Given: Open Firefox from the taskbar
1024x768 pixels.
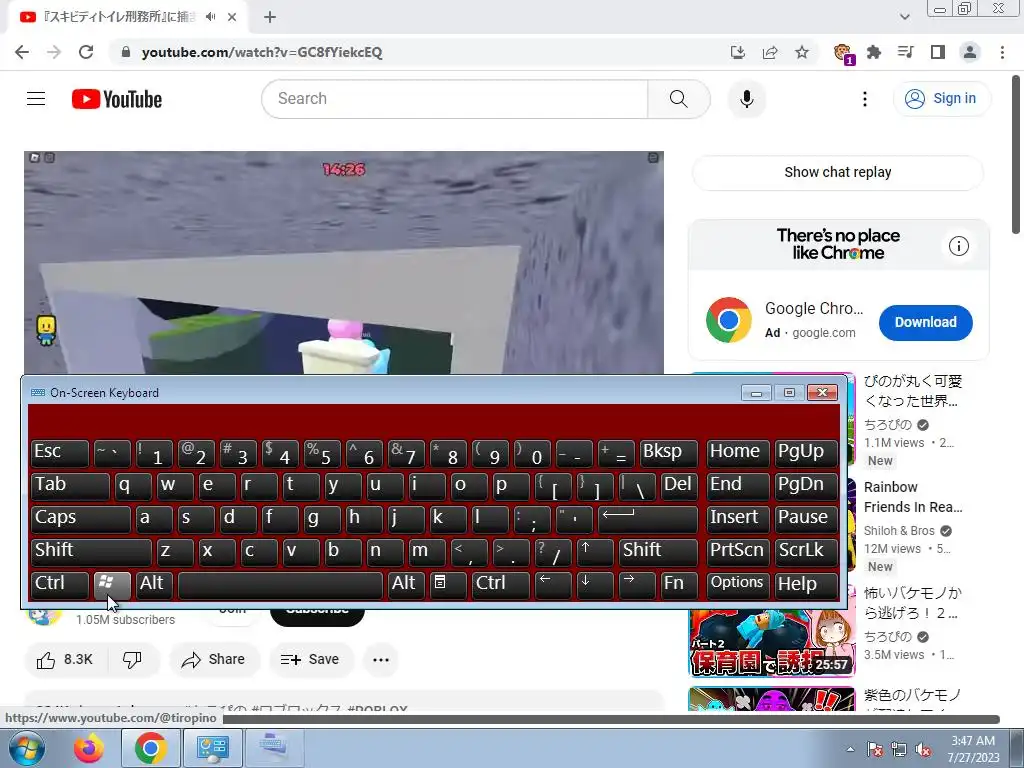Looking at the screenshot, I should (89, 748).
